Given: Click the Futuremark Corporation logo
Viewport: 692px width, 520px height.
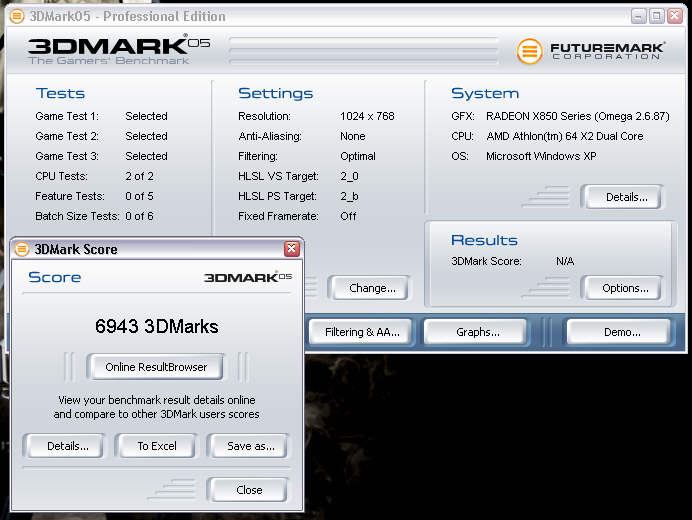Looking at the screenshot, I should tap(590, 51).
